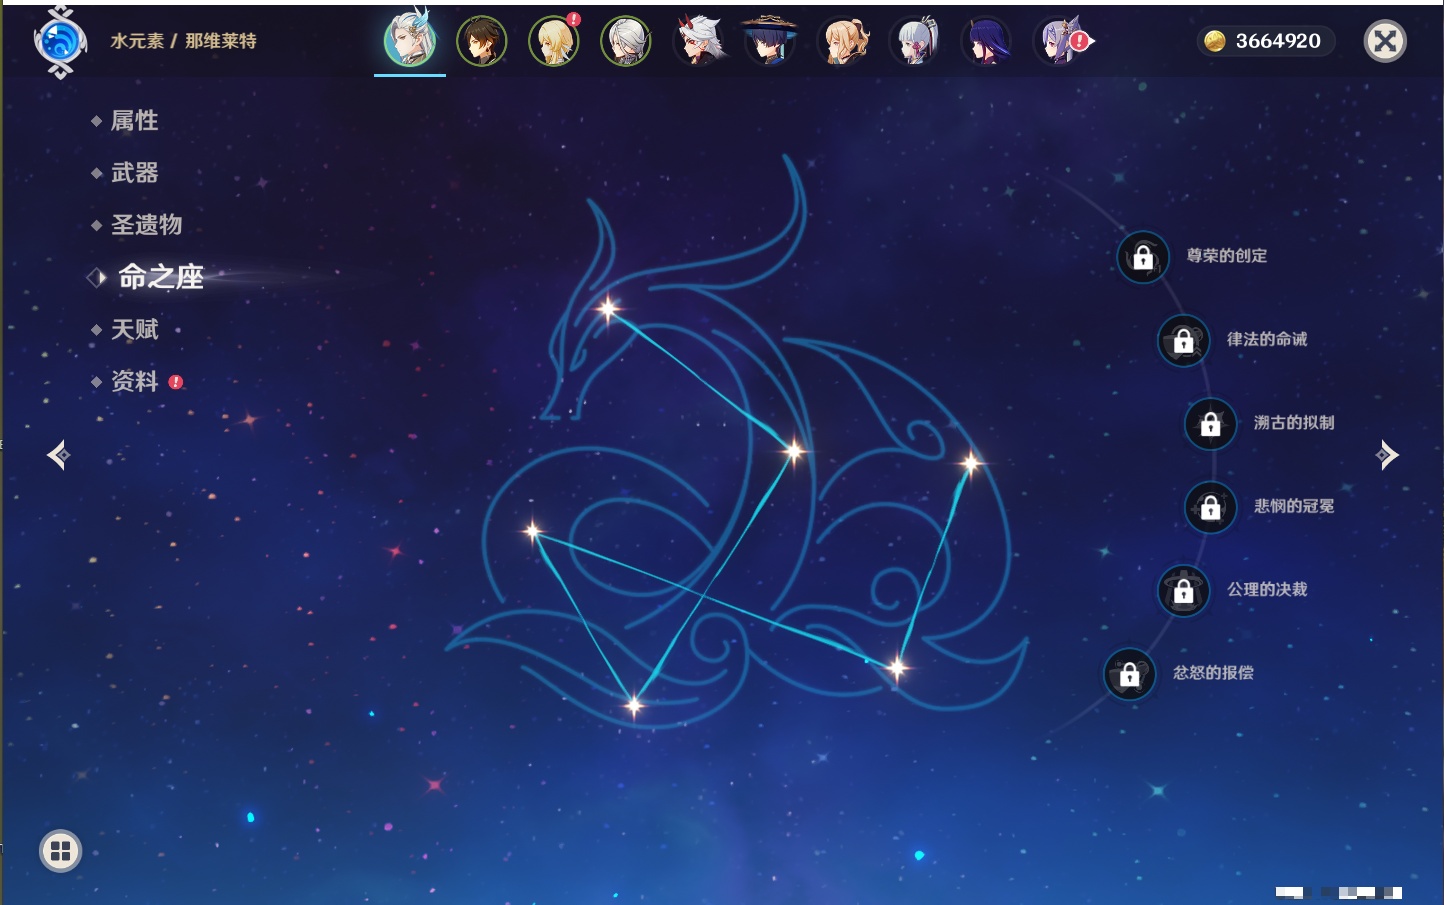Select the 命之座 constellation menu

point(160,277)
